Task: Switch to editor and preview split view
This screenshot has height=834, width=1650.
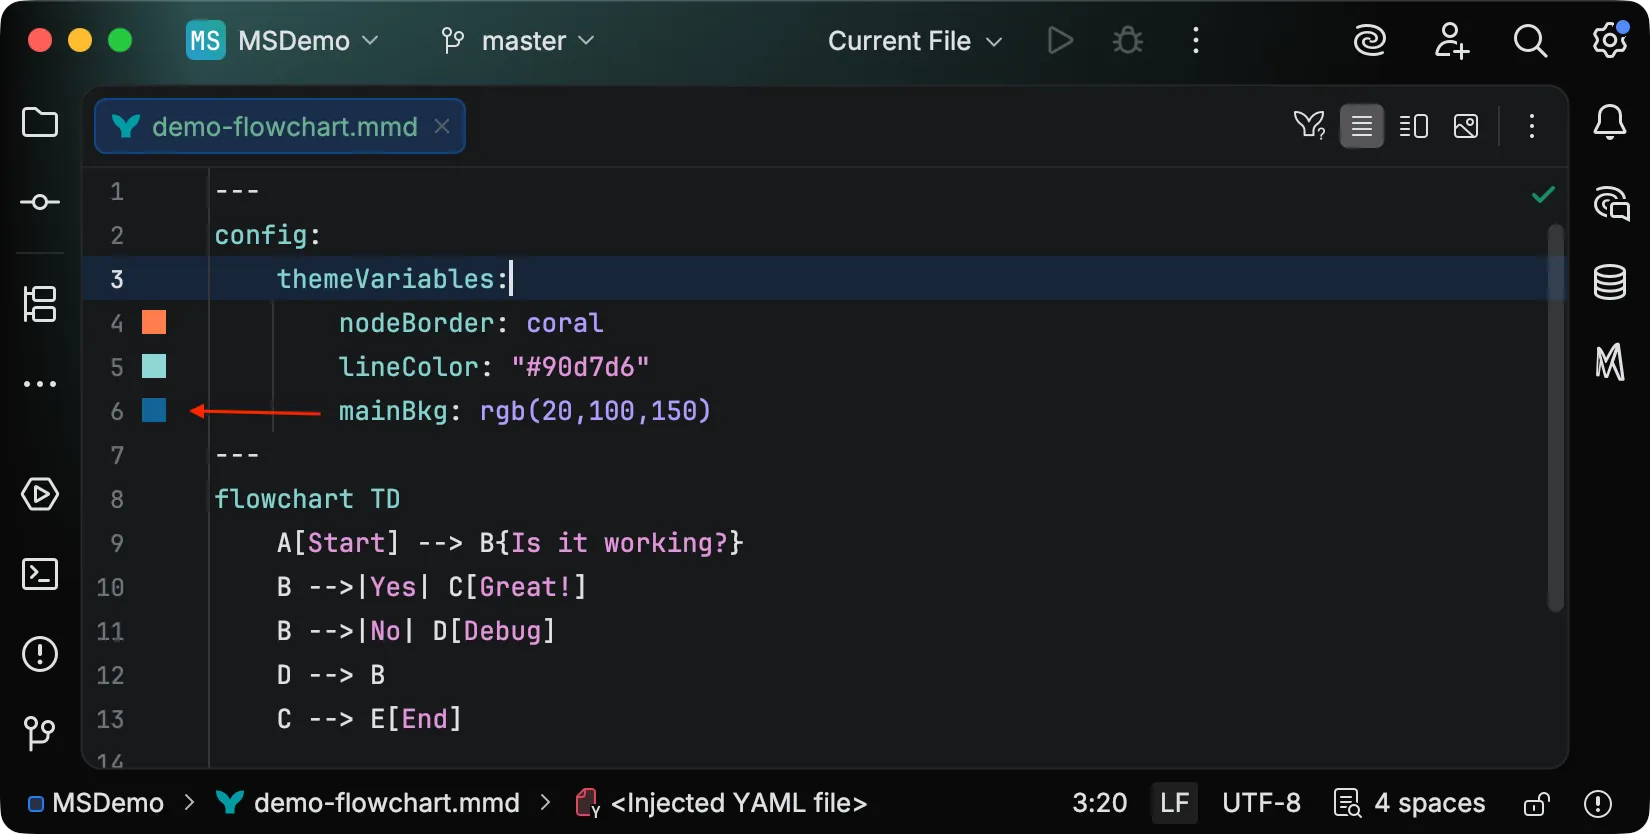Action: coord(1413,126)
